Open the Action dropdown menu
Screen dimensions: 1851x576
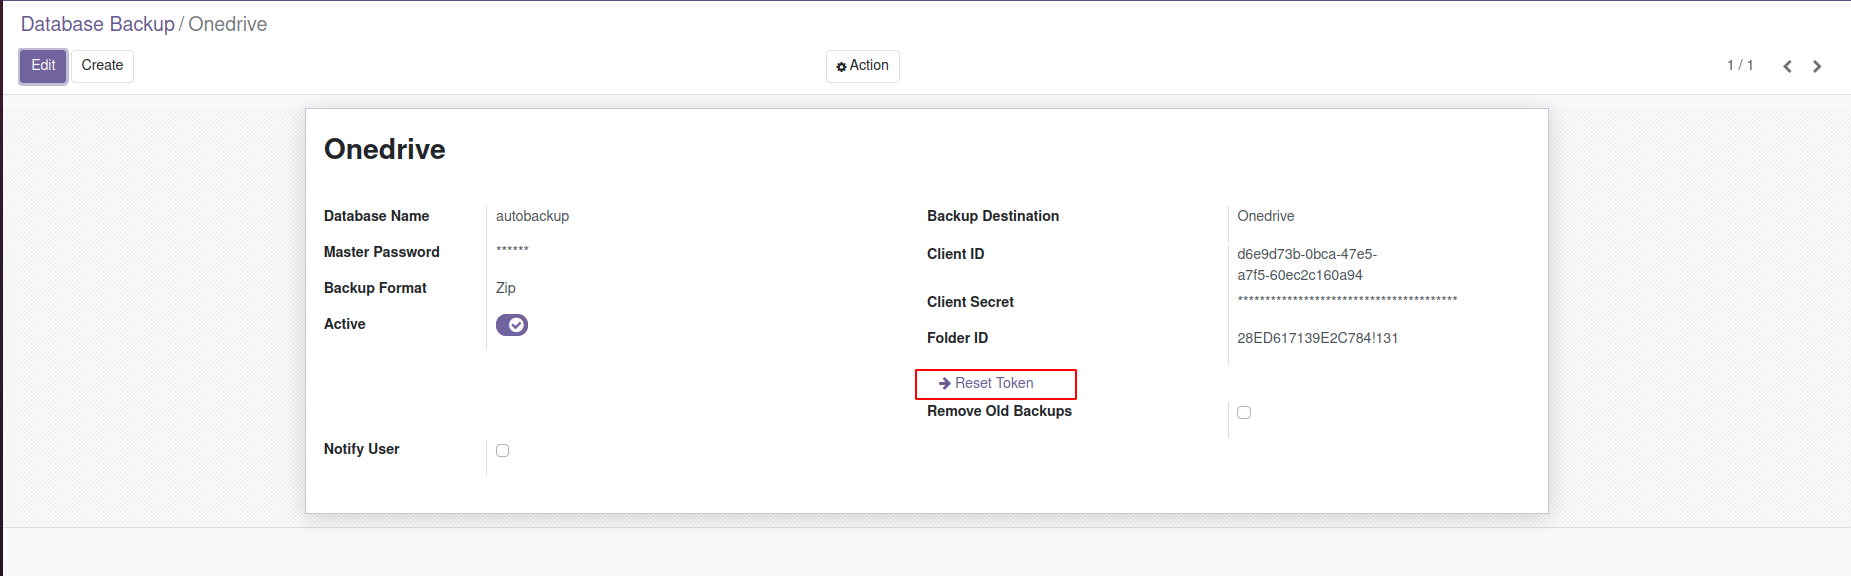[x=863, y=66]
